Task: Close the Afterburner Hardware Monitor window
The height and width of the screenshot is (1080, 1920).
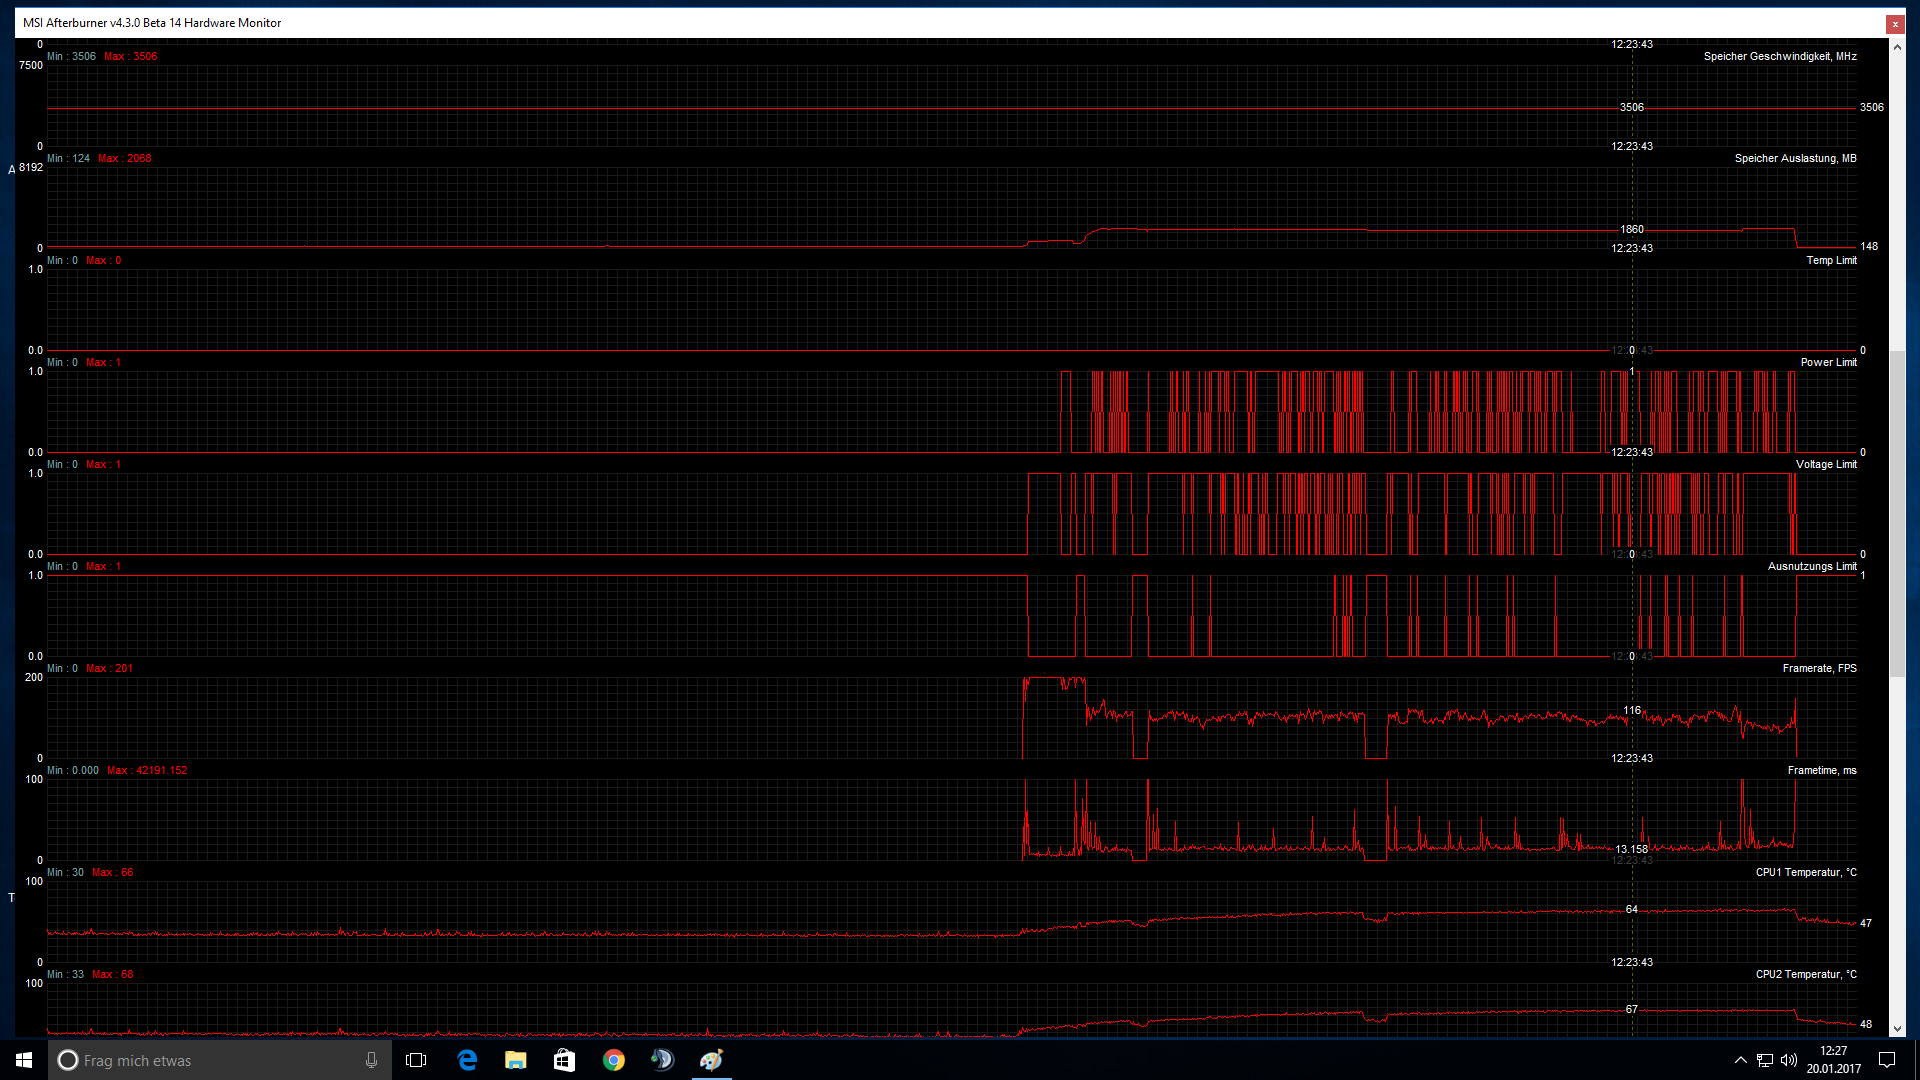Action: click(1895, 24)
